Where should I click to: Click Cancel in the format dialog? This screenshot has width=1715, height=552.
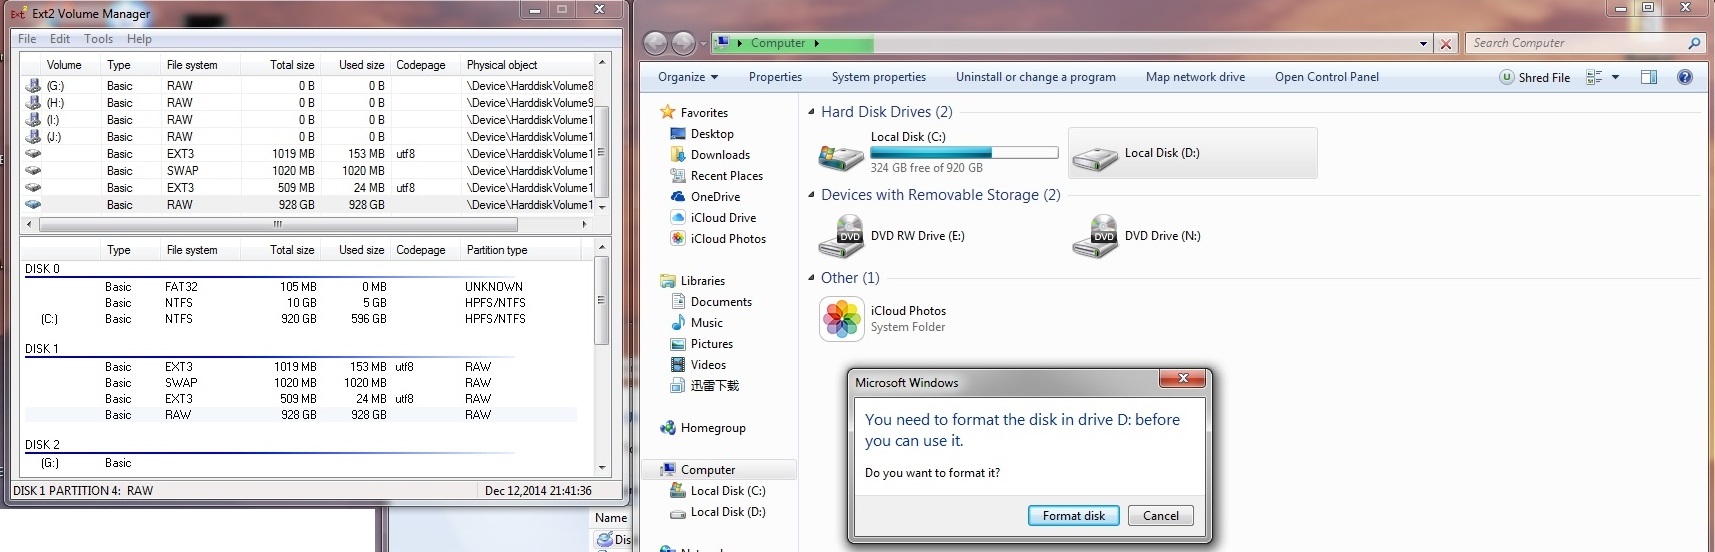[1161, 516]
